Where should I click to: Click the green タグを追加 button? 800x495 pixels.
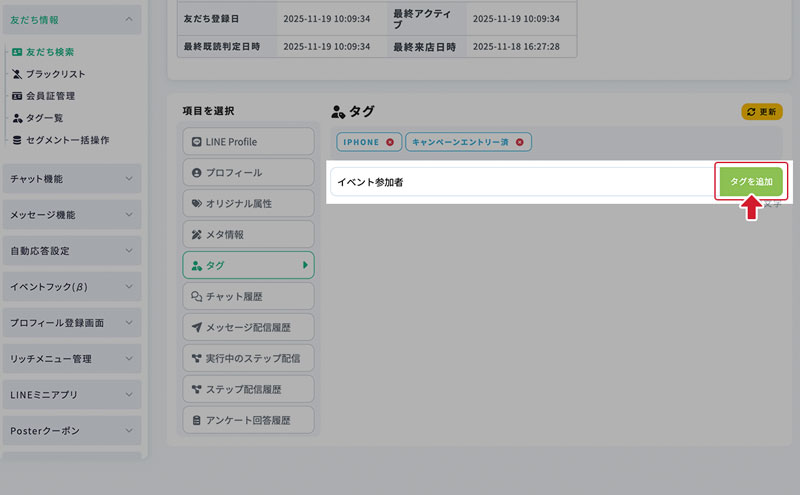751,182
